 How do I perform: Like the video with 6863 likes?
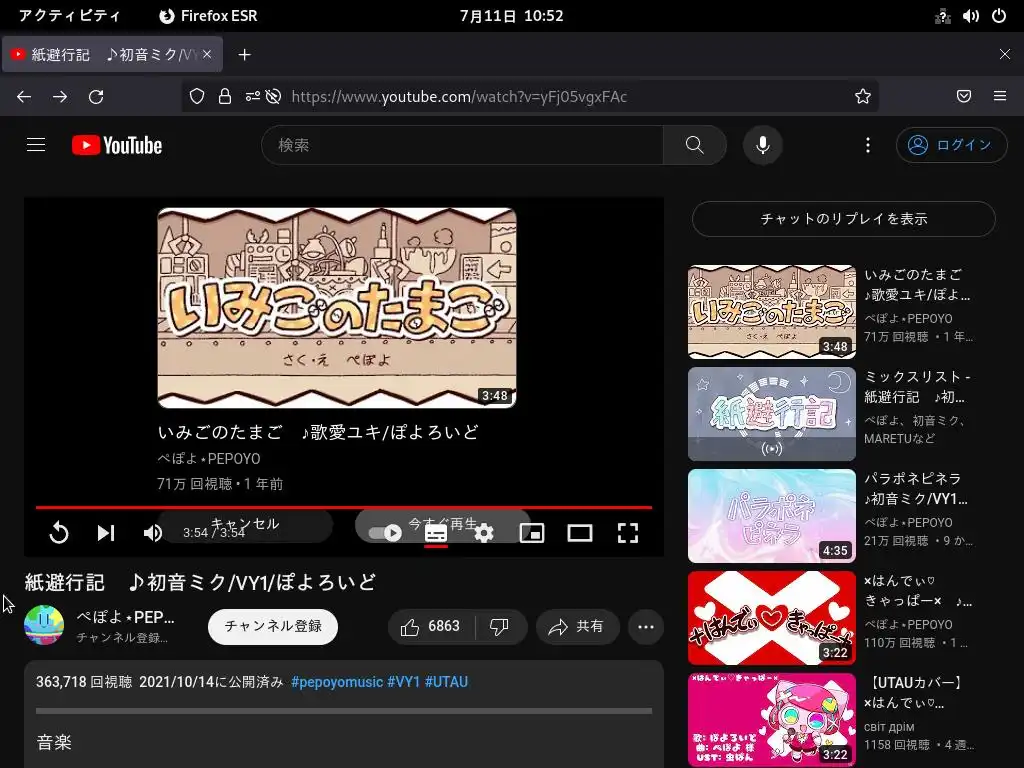(430, 627)
